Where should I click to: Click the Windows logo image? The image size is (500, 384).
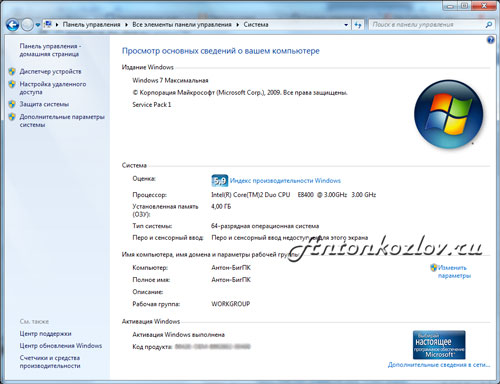(x=448, y=114)
